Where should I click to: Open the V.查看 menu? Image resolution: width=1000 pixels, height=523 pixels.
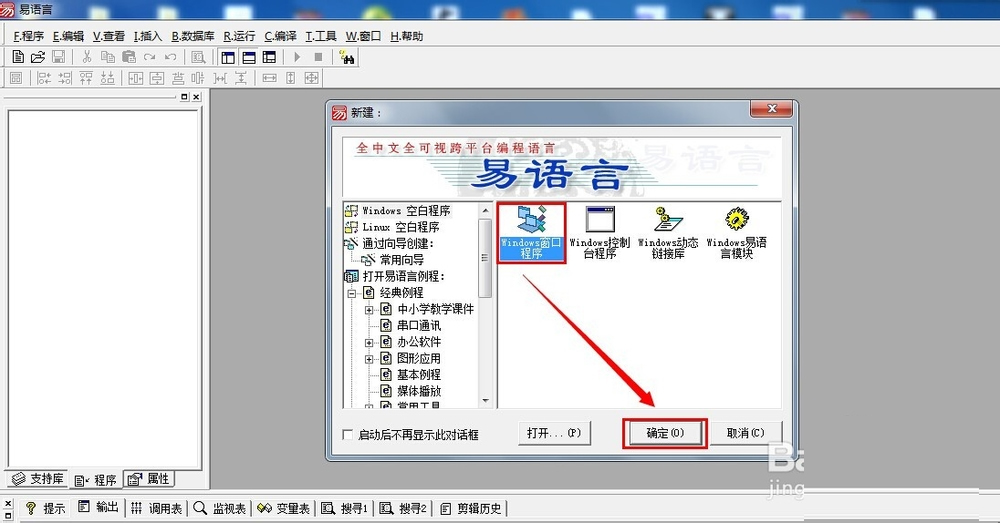coord(108,36)
